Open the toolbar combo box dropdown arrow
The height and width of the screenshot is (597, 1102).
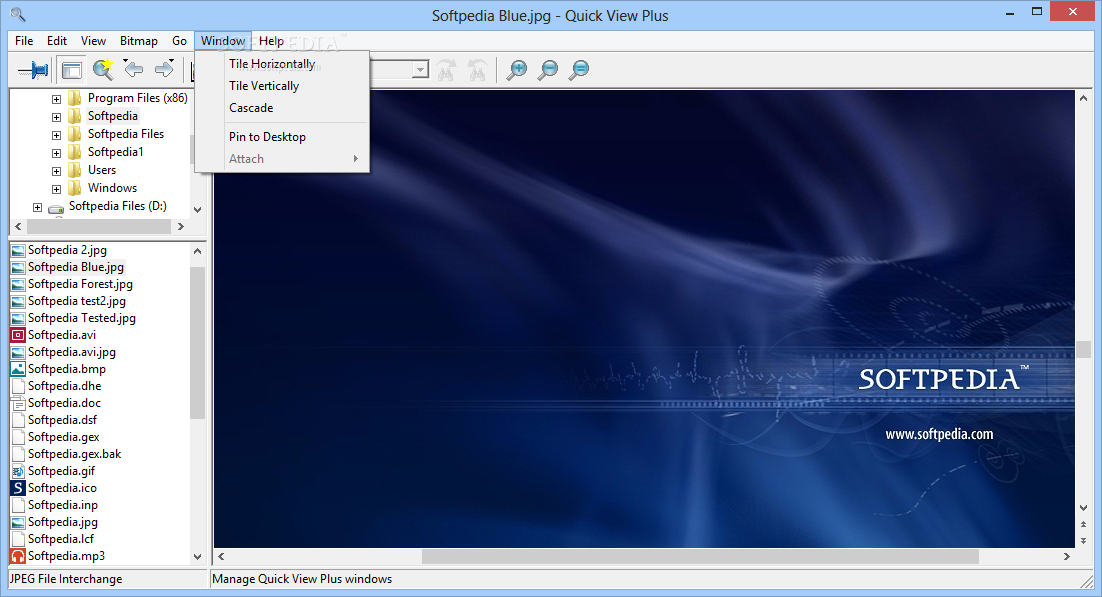click(420, 70)
